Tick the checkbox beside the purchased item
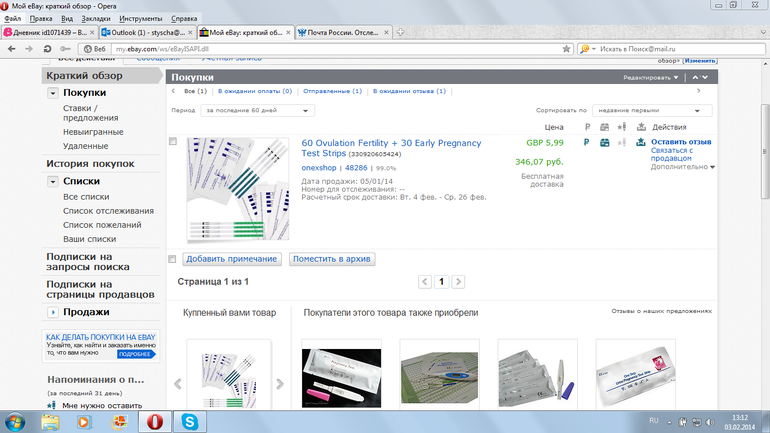 173,142
